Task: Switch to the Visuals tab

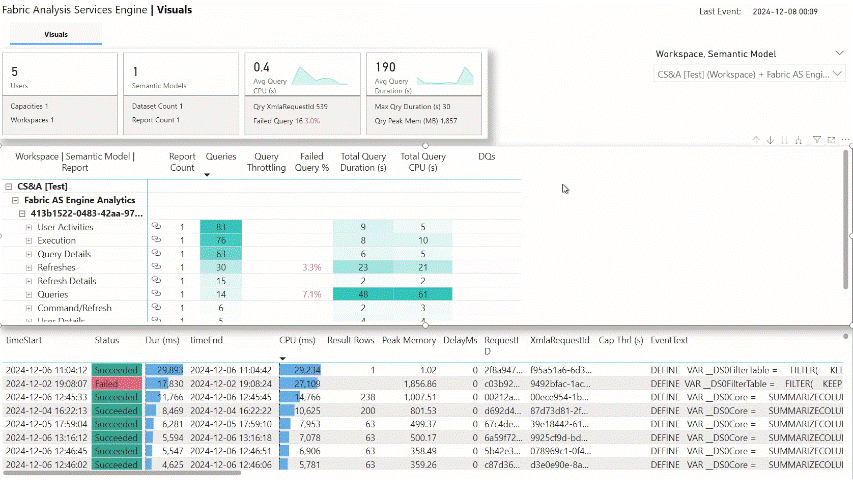Action: coord(56,34)
